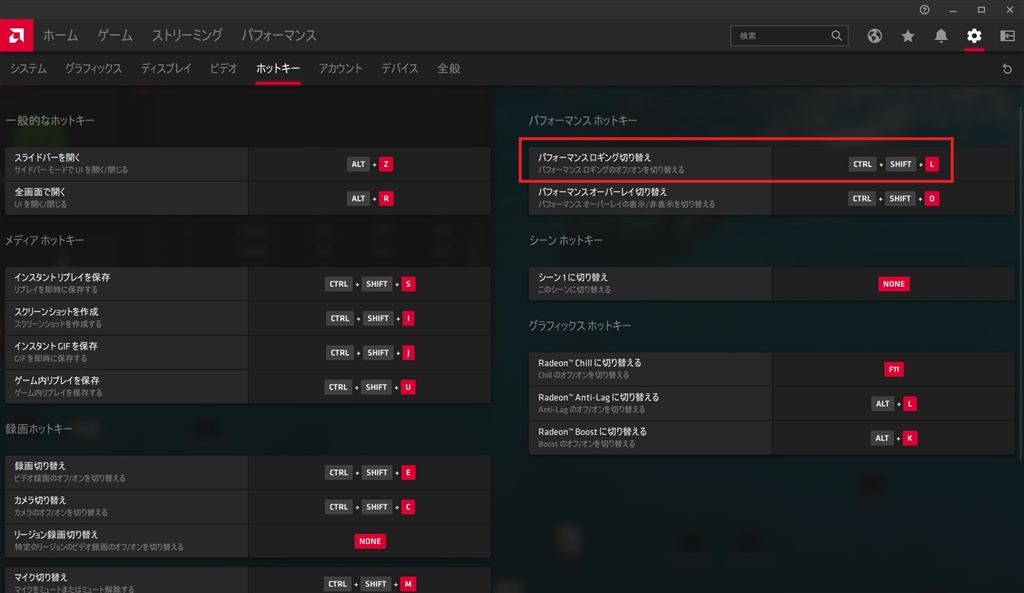Click the グラフィックス ホットキー section heading

click(x=580, y=326)
